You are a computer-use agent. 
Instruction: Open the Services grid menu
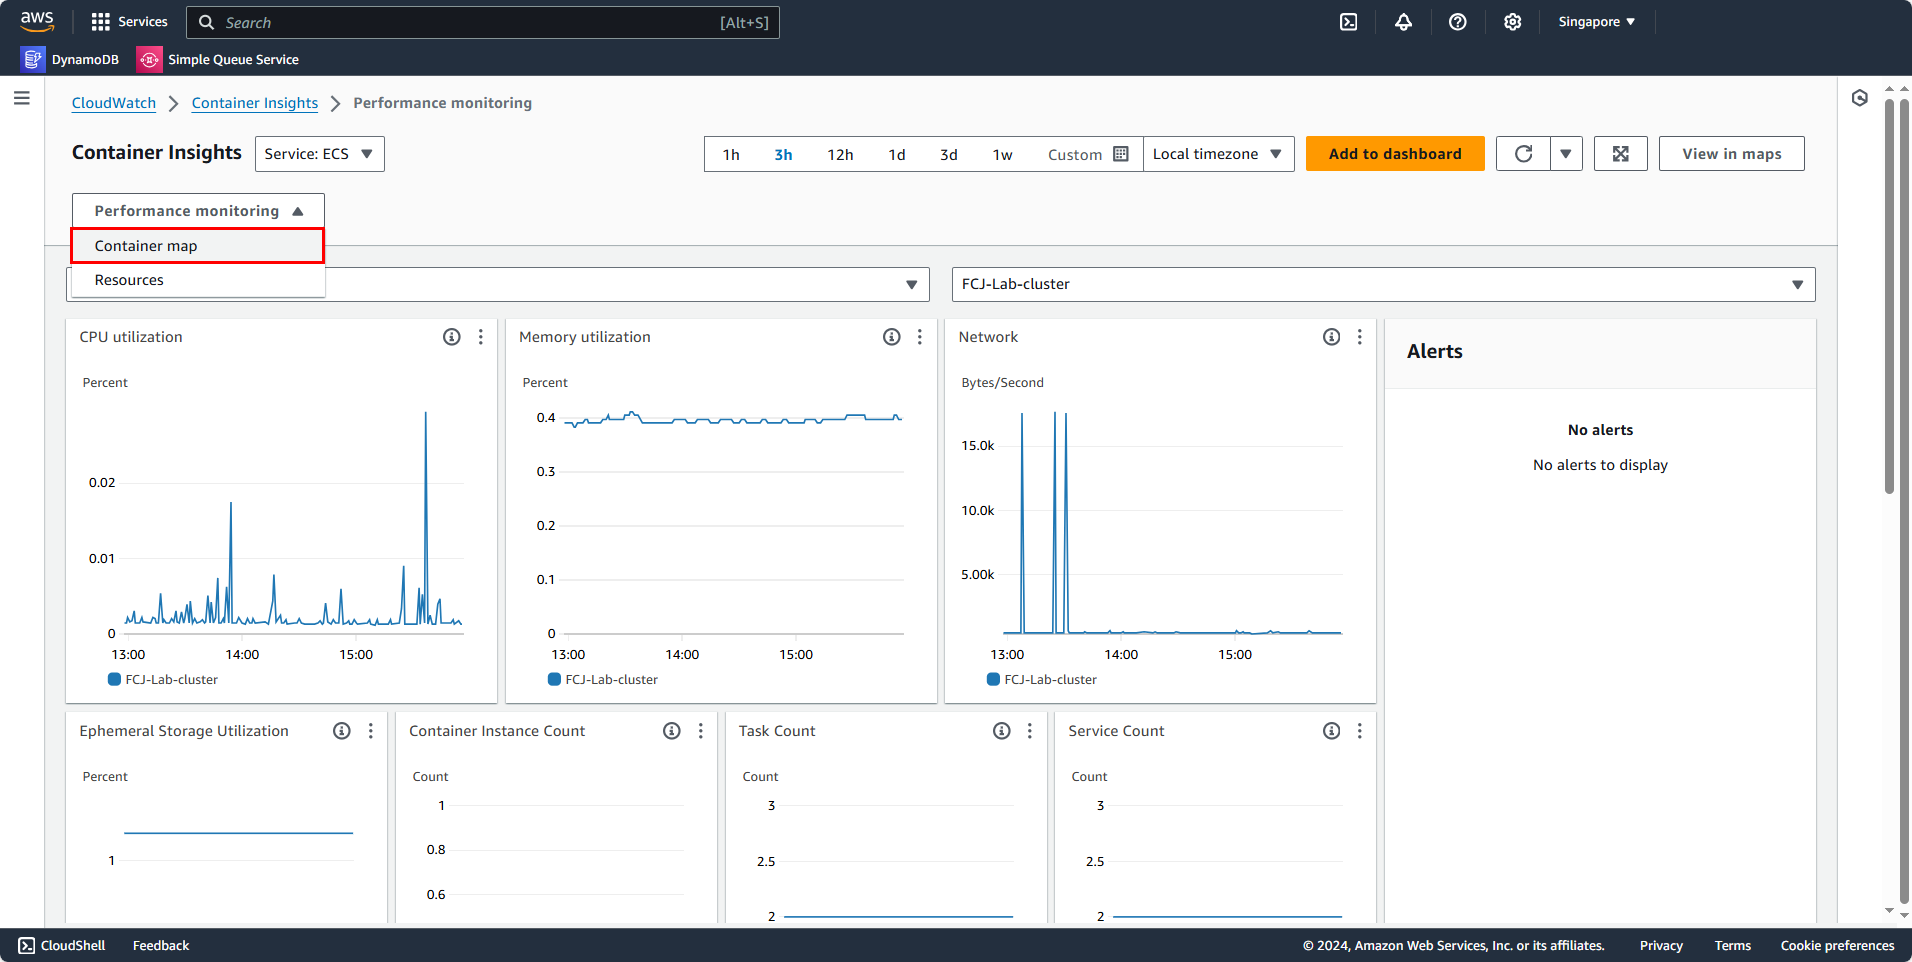tap(129, 22)
